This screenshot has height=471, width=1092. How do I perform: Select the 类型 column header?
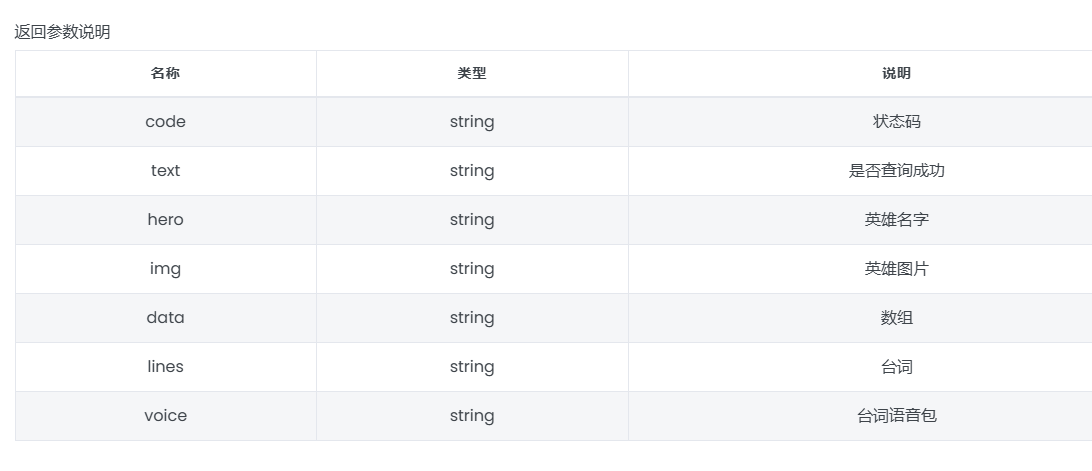[x=472, y=73]
